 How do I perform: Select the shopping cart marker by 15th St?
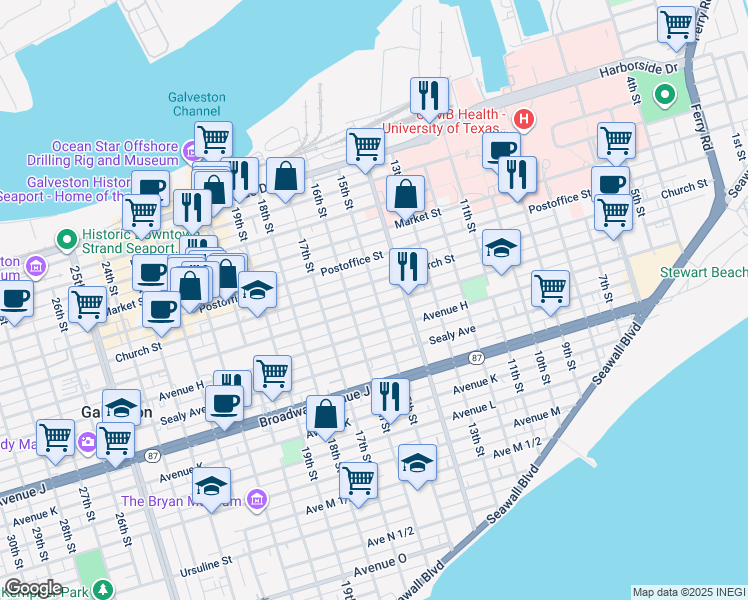[x=366, y=147]
